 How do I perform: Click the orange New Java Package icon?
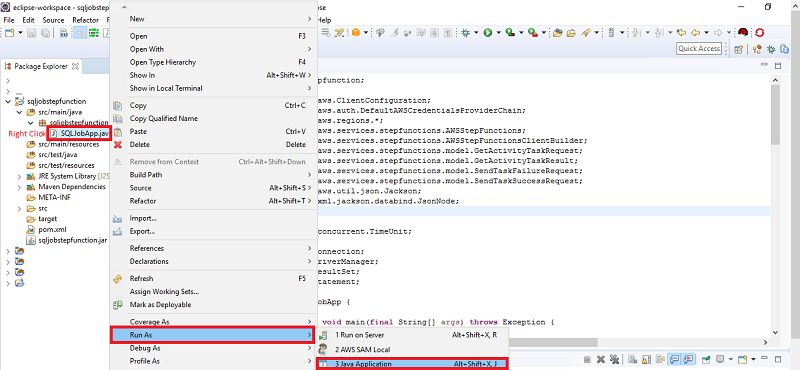pyautogui.click(x=356, y=32)
